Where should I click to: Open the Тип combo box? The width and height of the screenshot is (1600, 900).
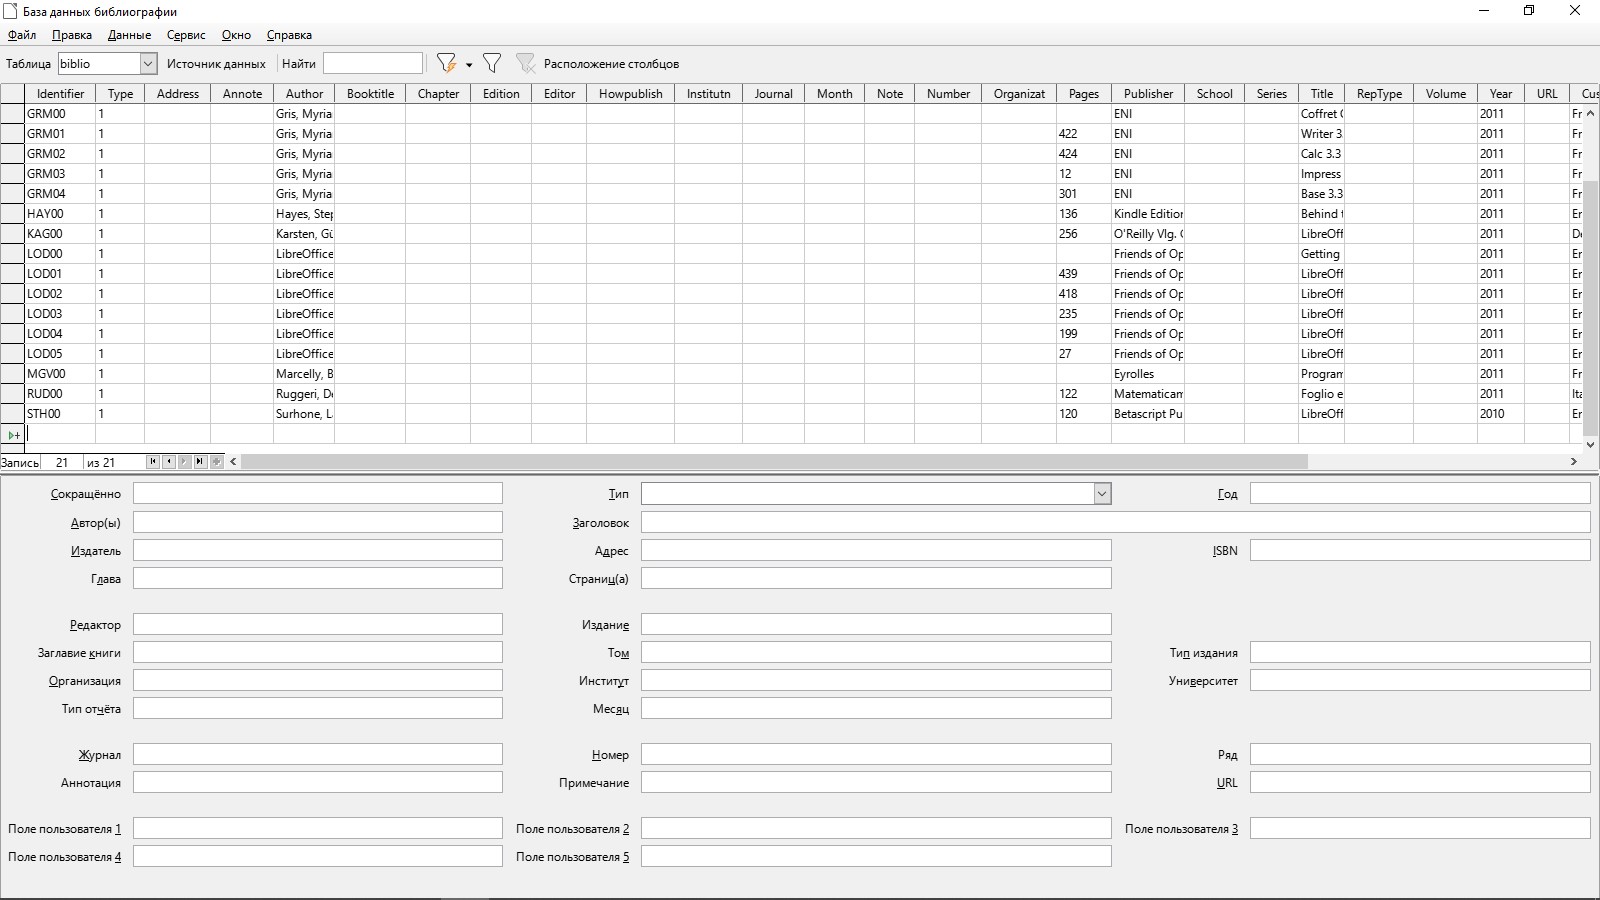[x=1102, y=494]
